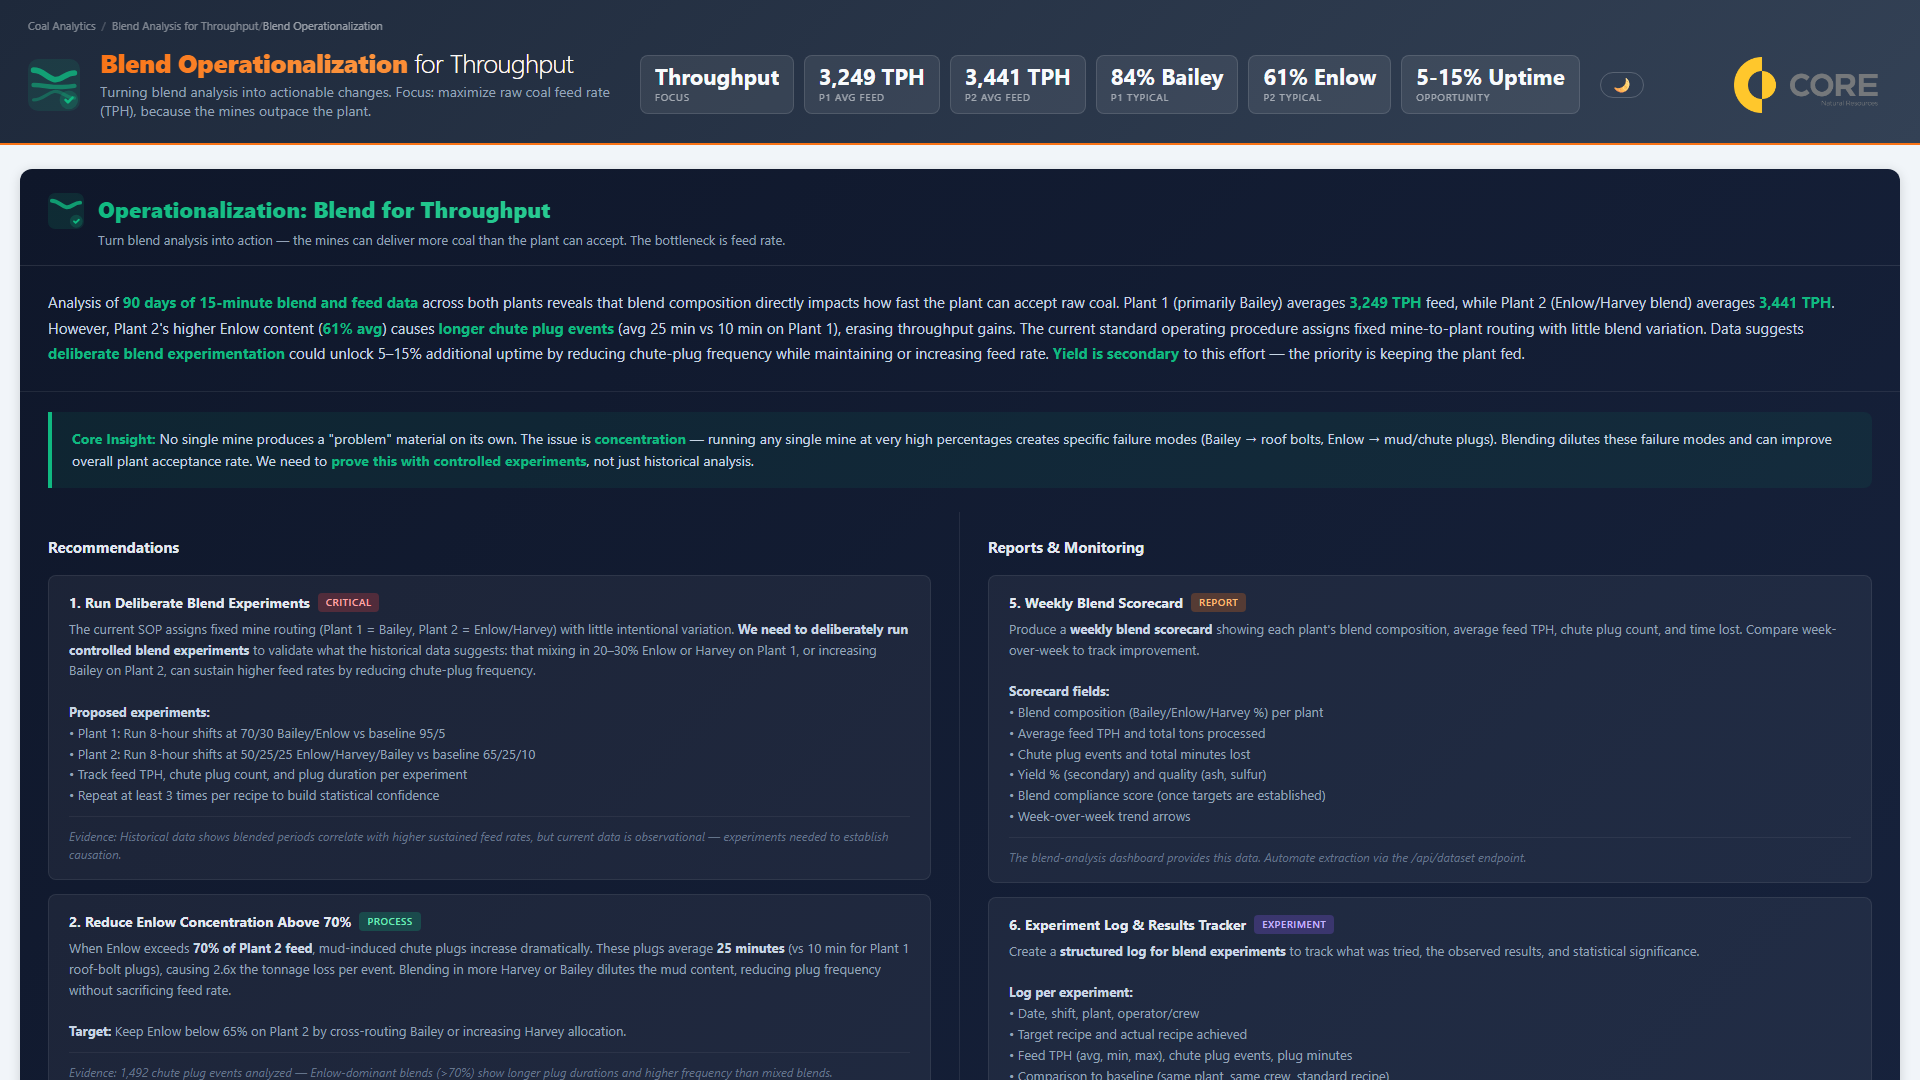The image size is (1920, 1080).
Task: Click the Core Insight highlighted callout box
Action: coord(958,450)
